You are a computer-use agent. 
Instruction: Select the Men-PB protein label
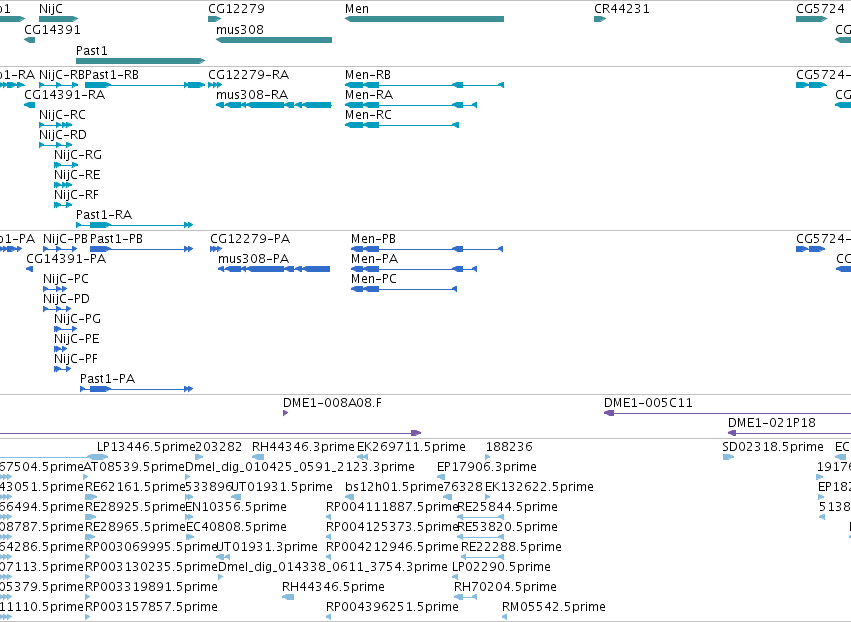373,239
